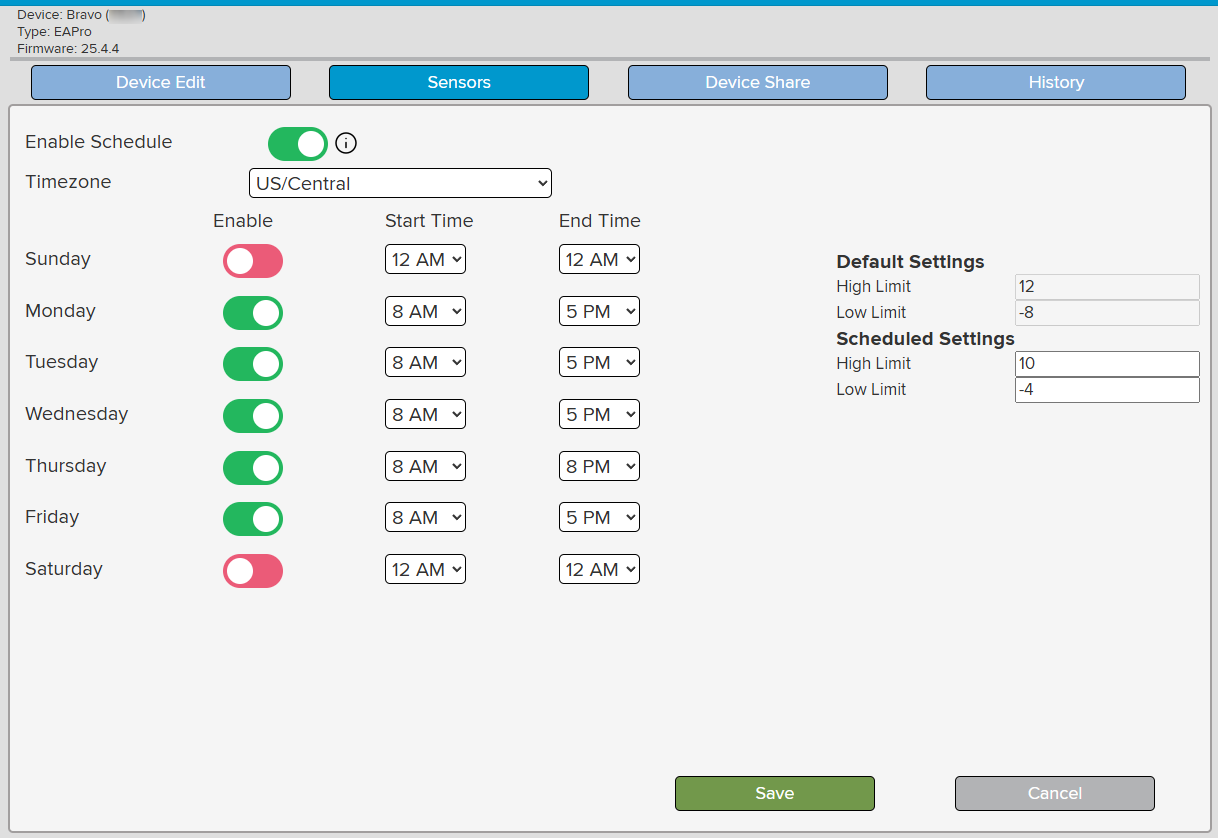The width and height of the screenshot is (1218, 838).
Task: Open Monday's Start Time dropdown
Action: pyautogui.click(x=425, y=312)
